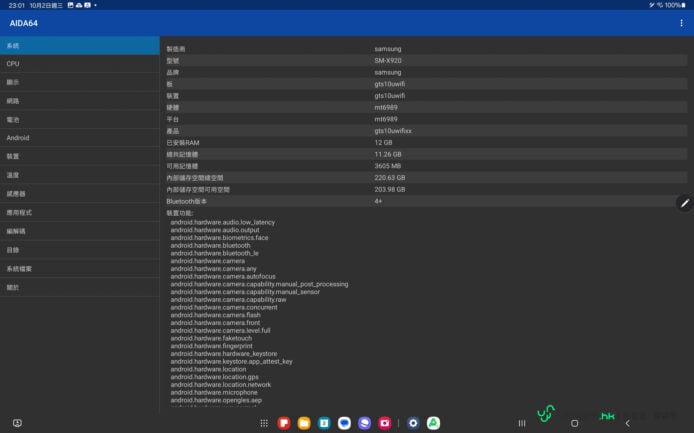Select android.hardware.opengles.aep feature line

tap(216, 400)
